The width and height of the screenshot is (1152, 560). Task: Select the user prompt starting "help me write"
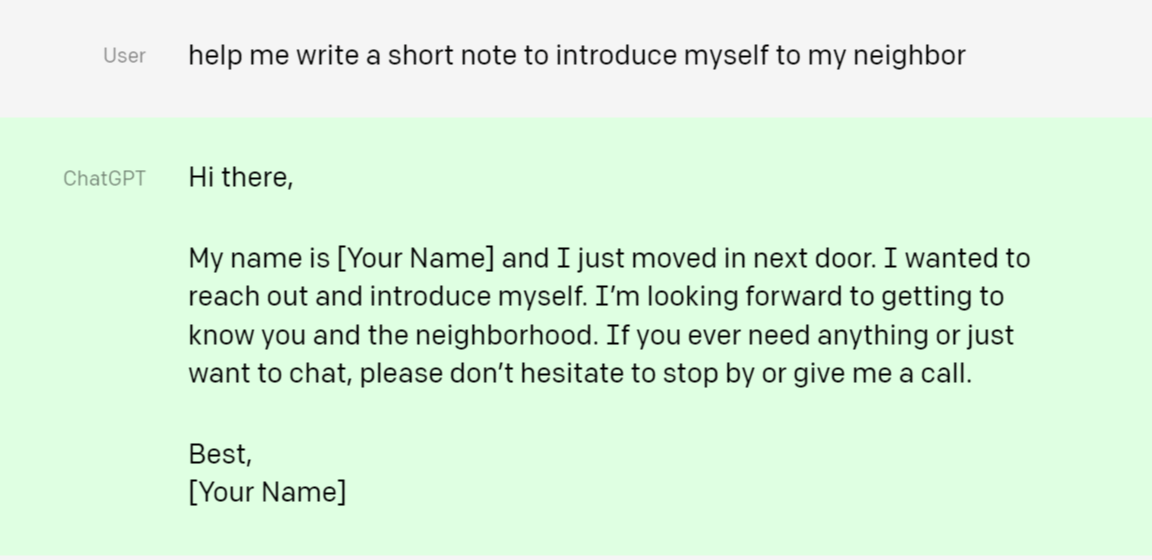click(577, 56)
